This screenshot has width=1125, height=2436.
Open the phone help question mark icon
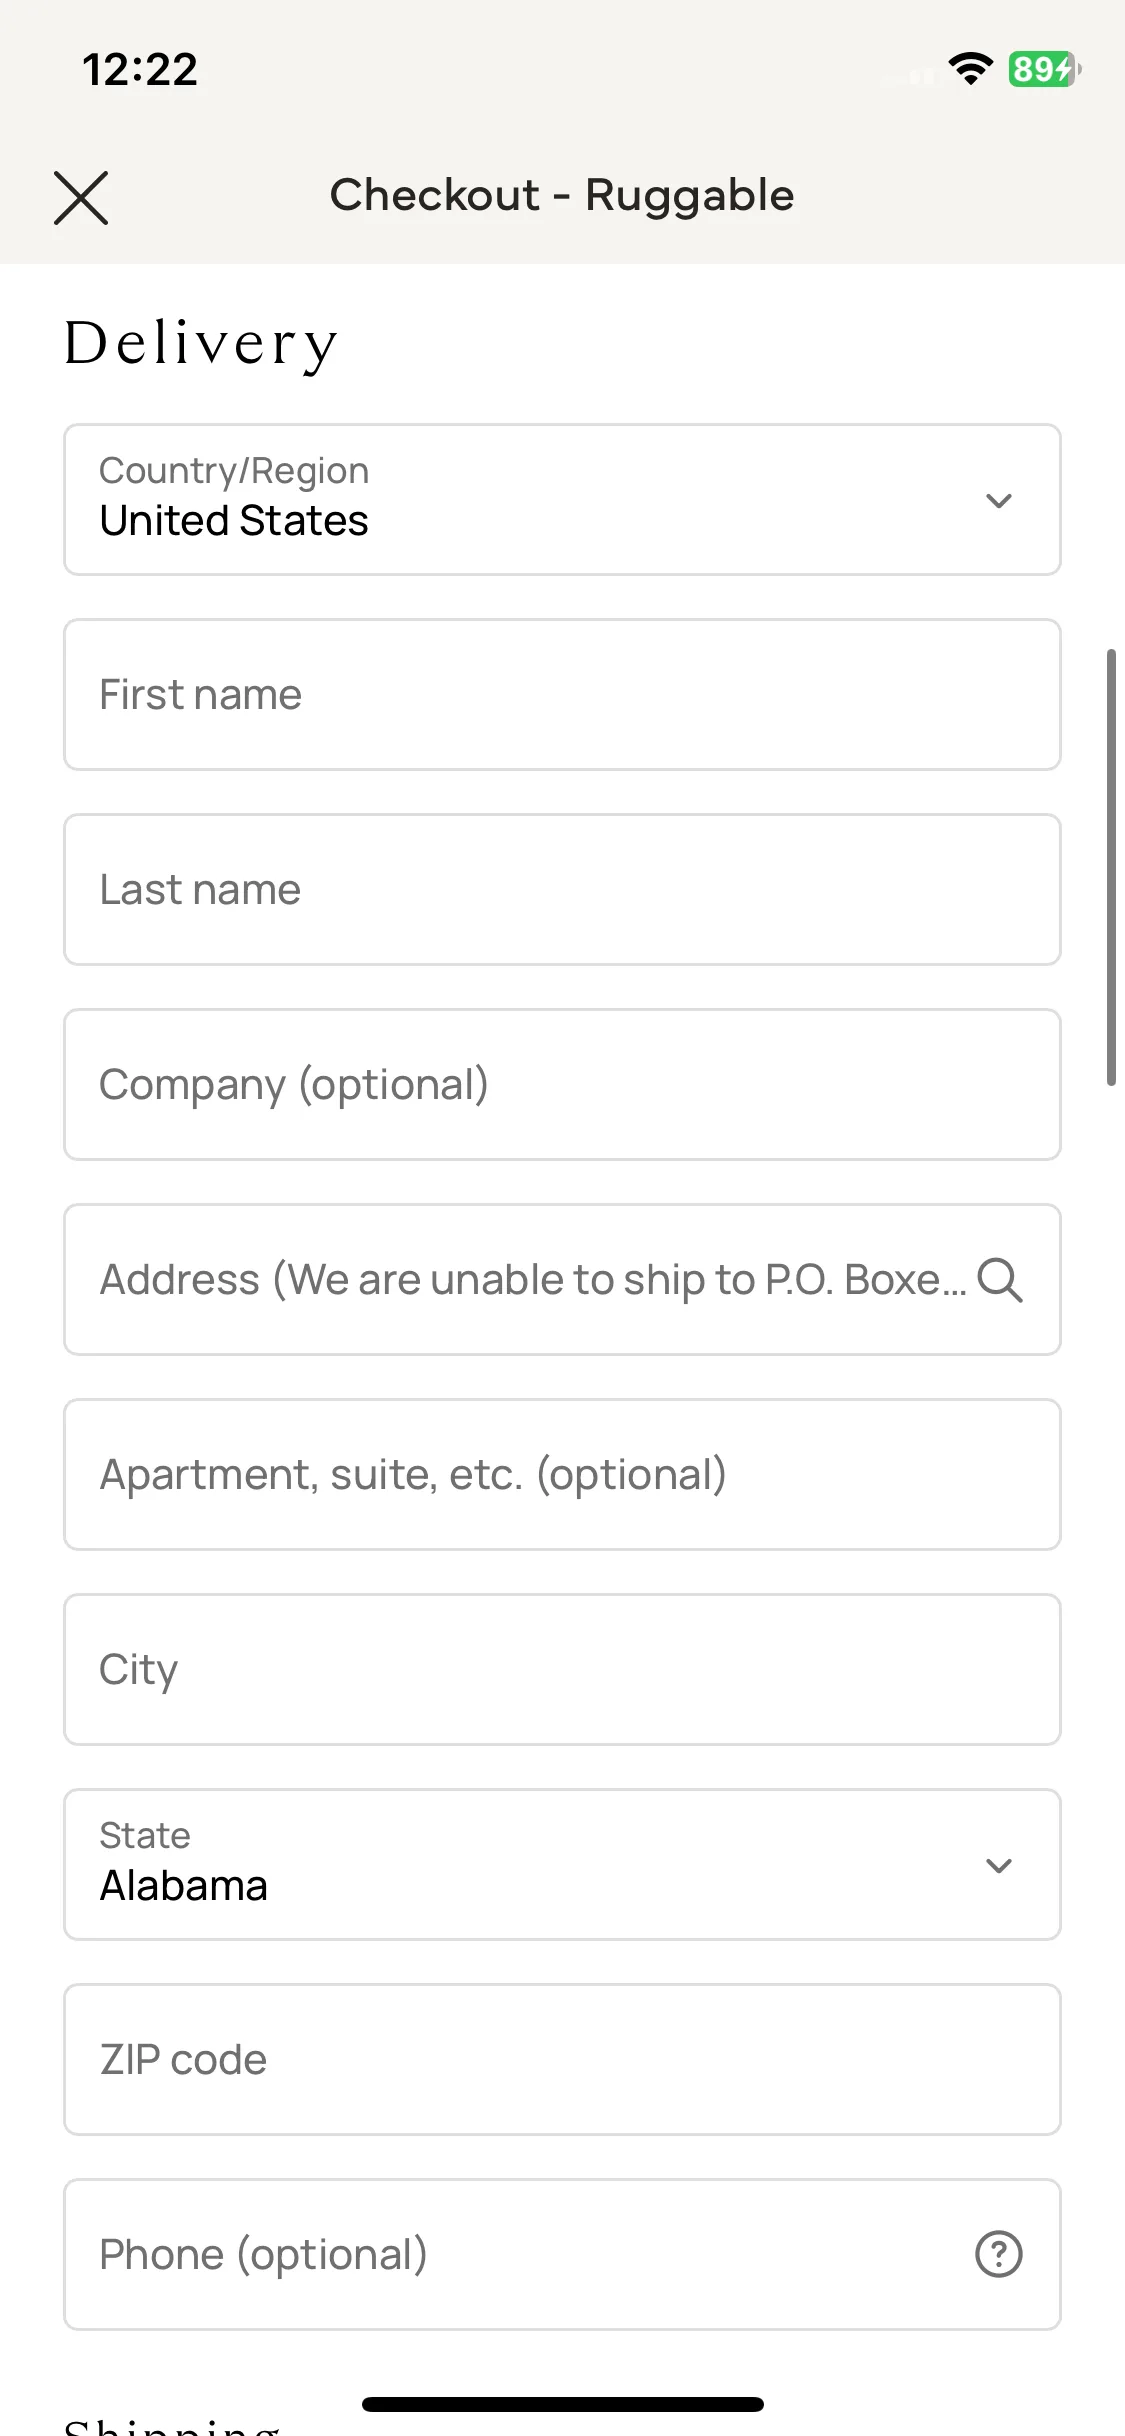pyautogui.click(x=998, y=2255)
